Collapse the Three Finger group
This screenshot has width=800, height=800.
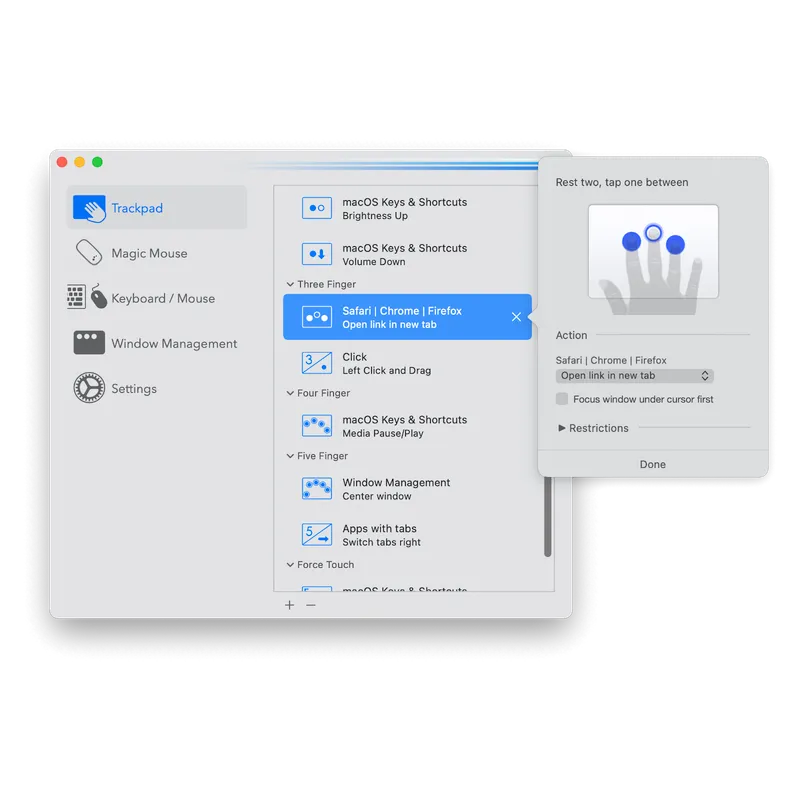coord(290,285)
